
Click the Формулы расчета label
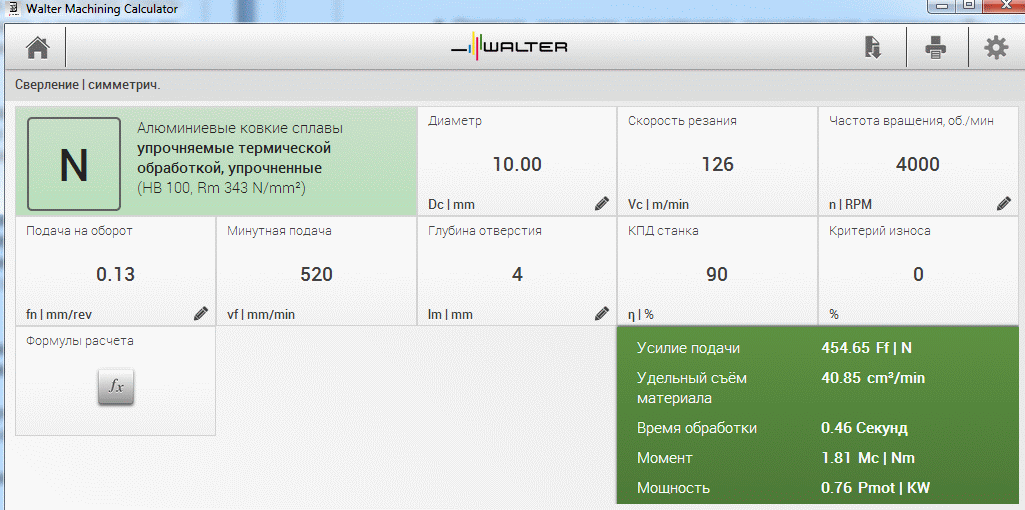tap(80, 341)
